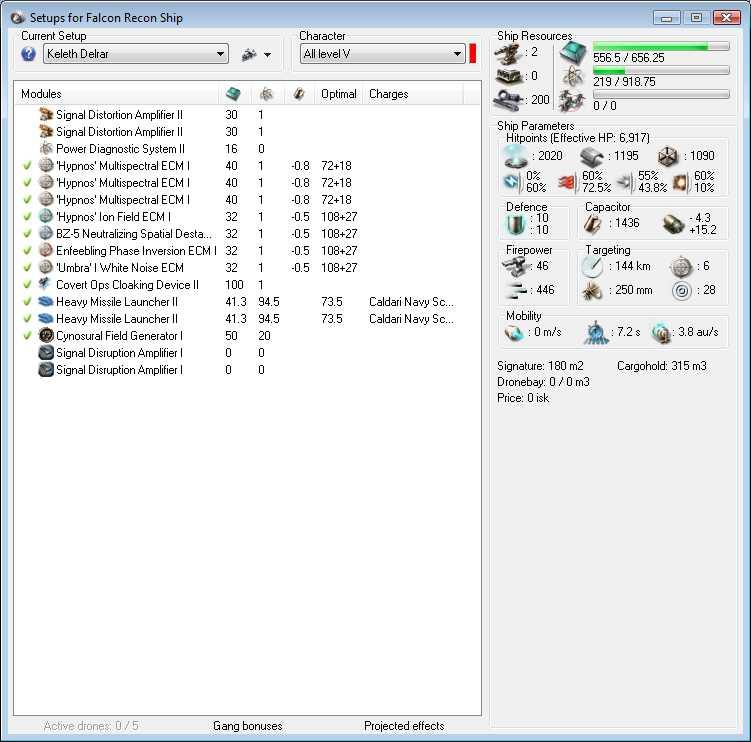Click the capacitor usage column header icon

299,94
